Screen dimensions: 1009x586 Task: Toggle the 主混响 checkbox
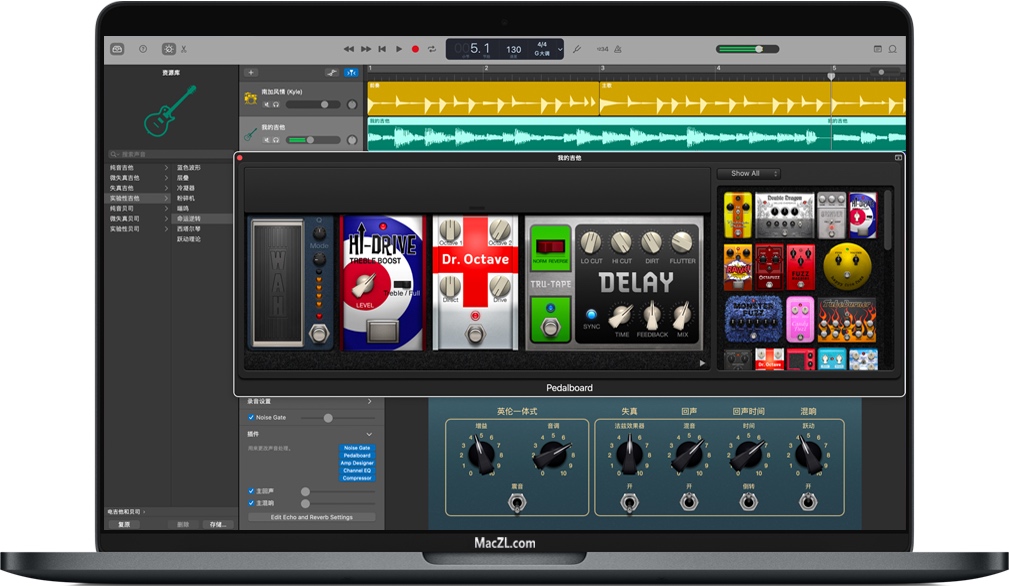(251, 502)
